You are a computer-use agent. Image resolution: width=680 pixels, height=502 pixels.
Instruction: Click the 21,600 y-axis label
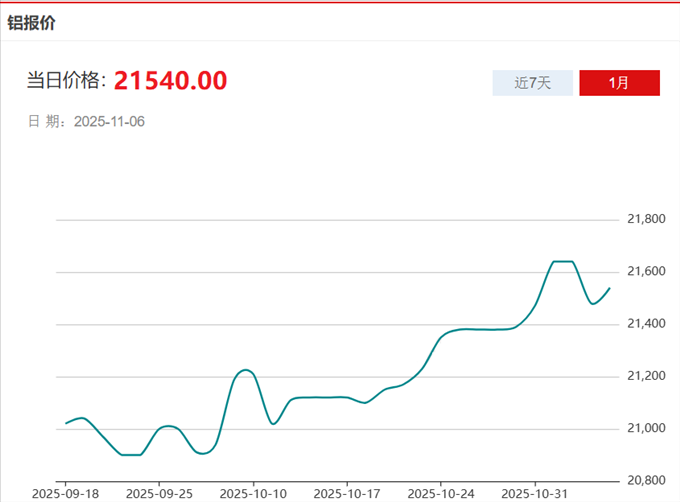coord(646,271)
